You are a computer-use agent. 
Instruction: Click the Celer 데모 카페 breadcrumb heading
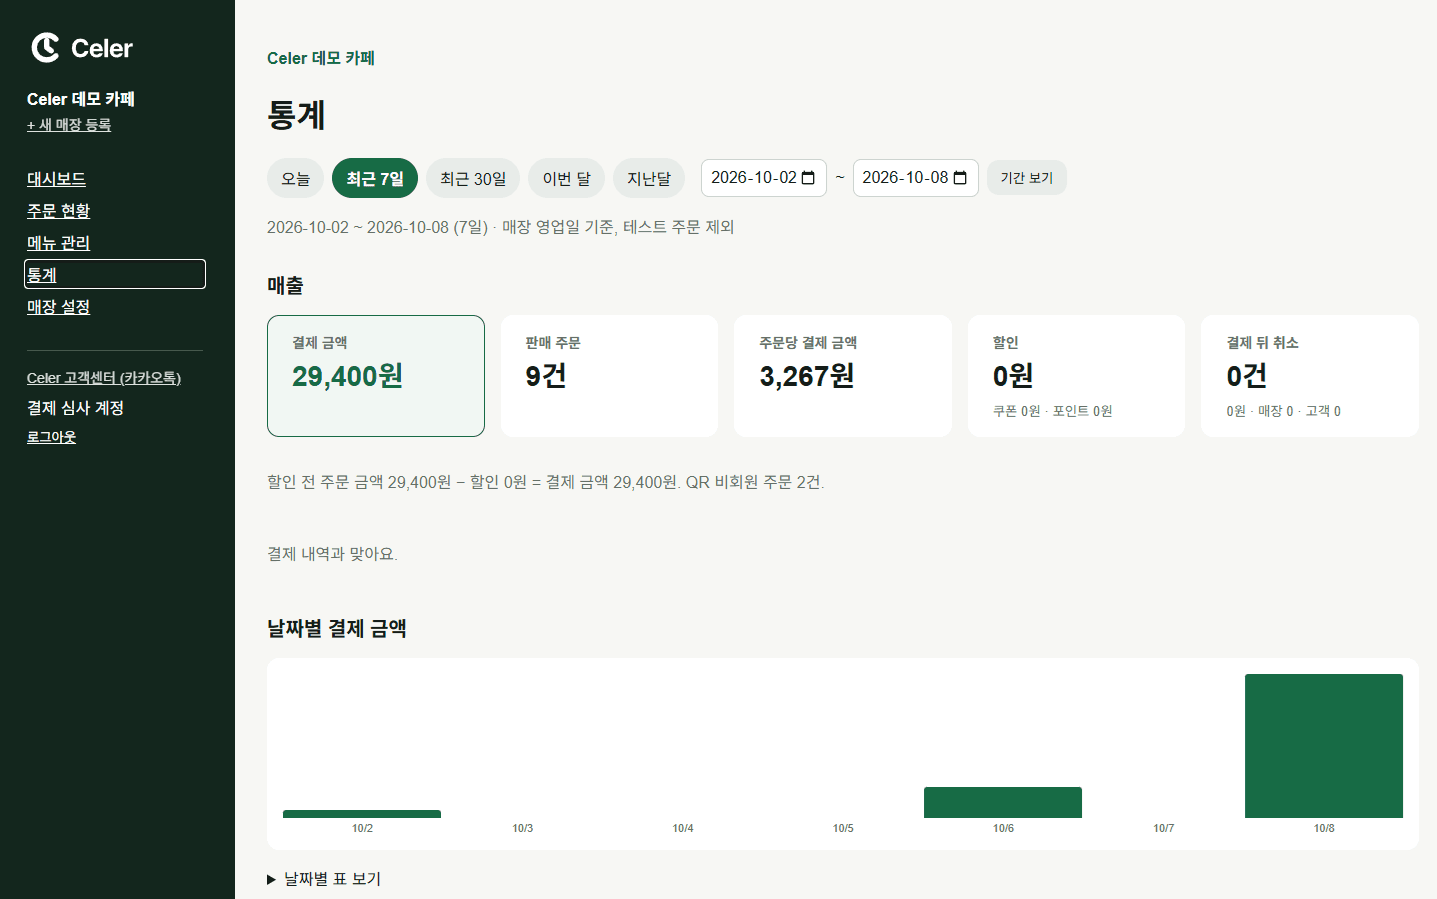pos(321,58)
